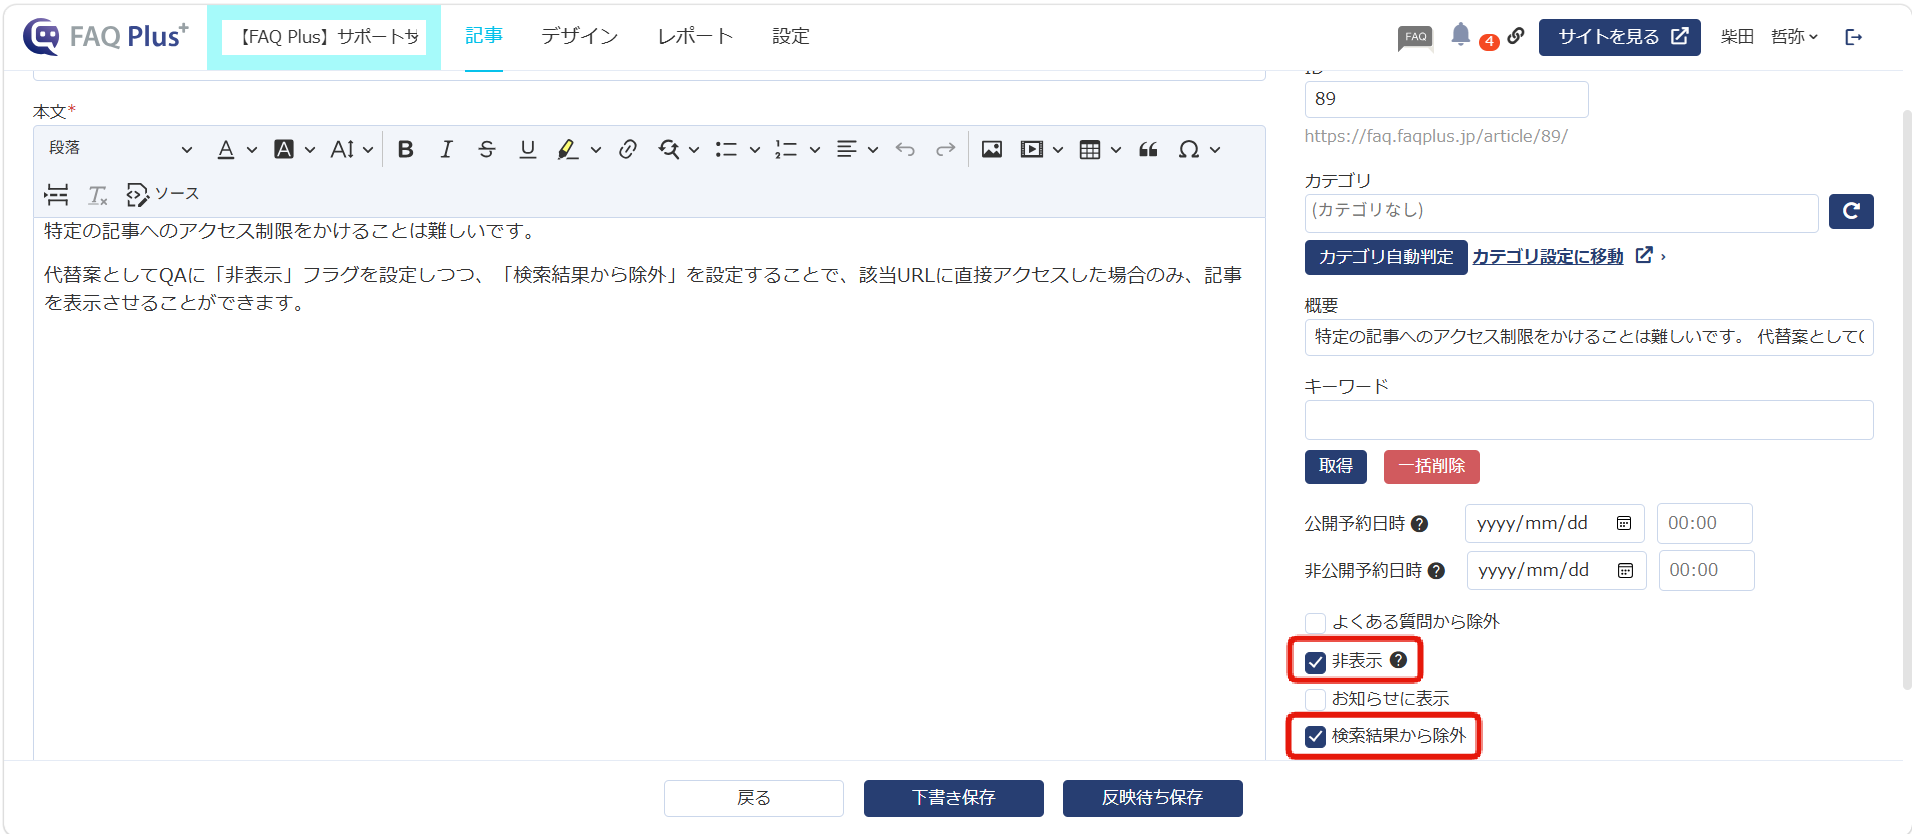Click the FAQ Plus logo
The image size is (1912, 834).
coord(105,37)
